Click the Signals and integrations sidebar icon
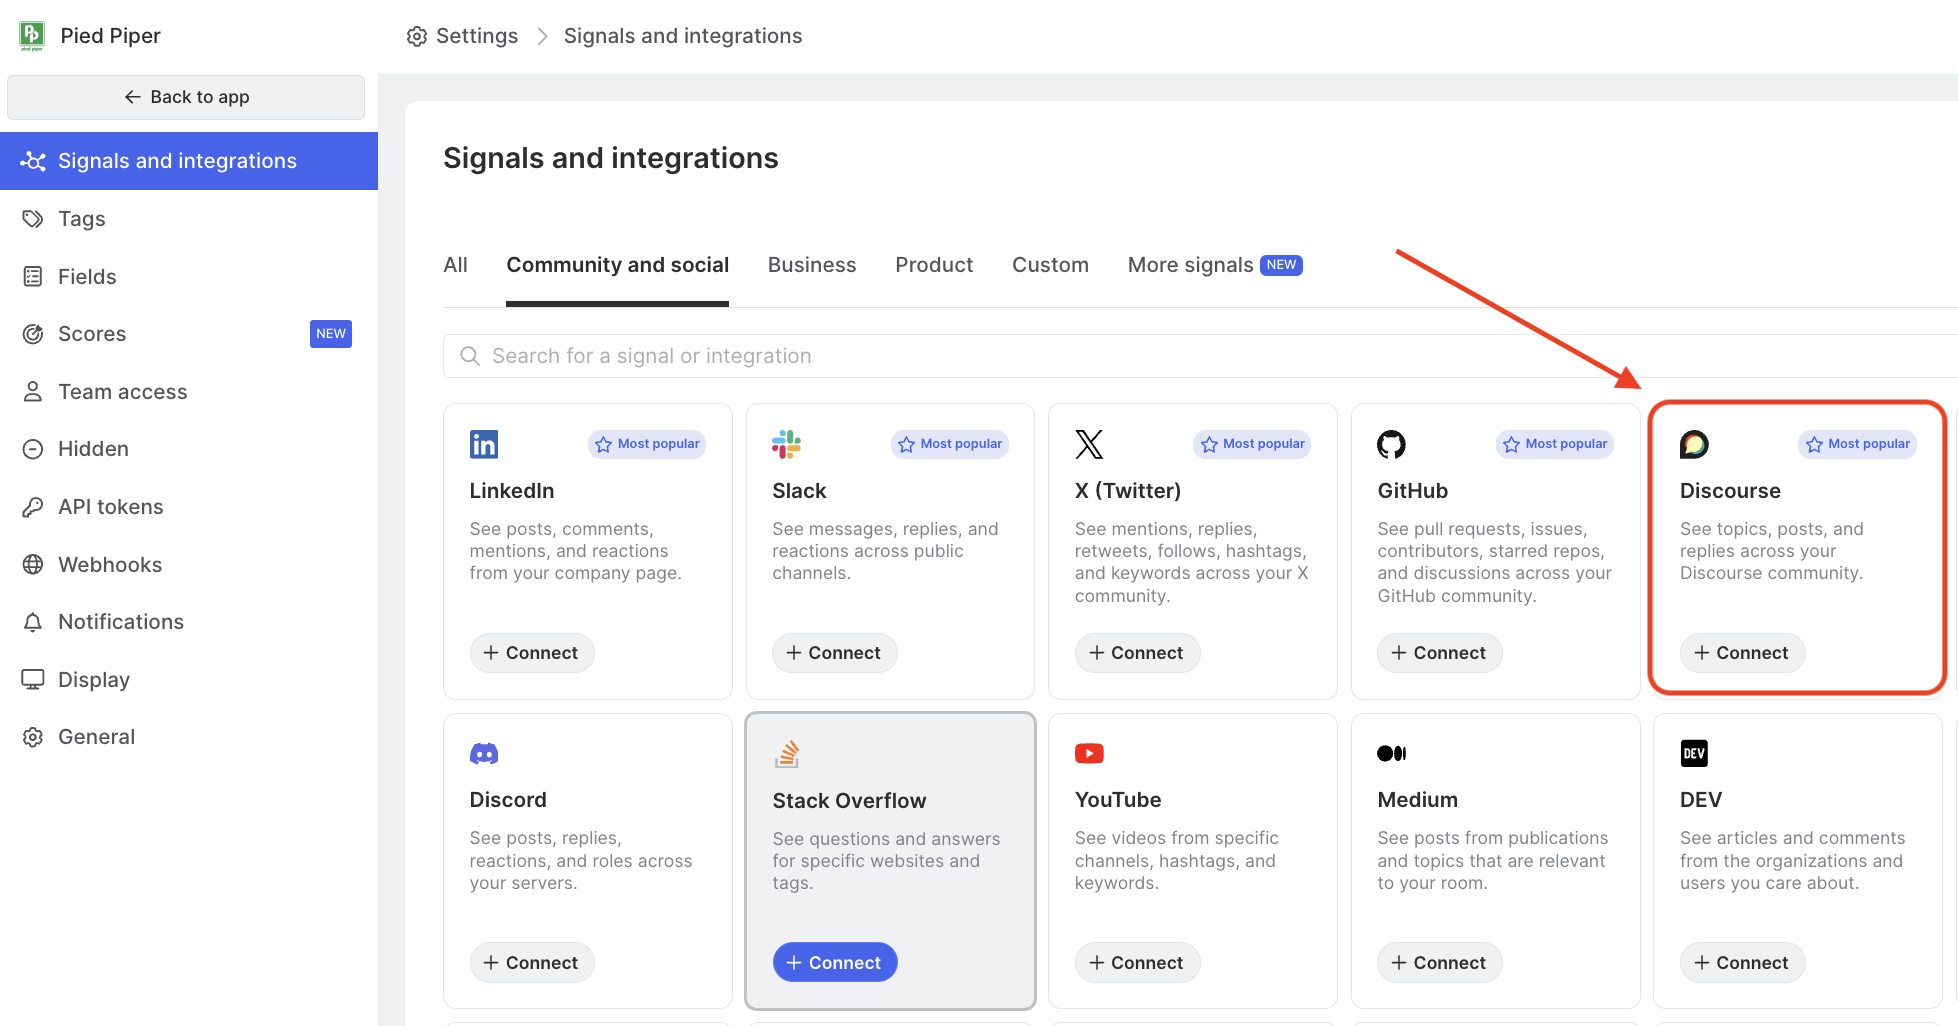This screenshot has width=1958, height=1026. 33,161
